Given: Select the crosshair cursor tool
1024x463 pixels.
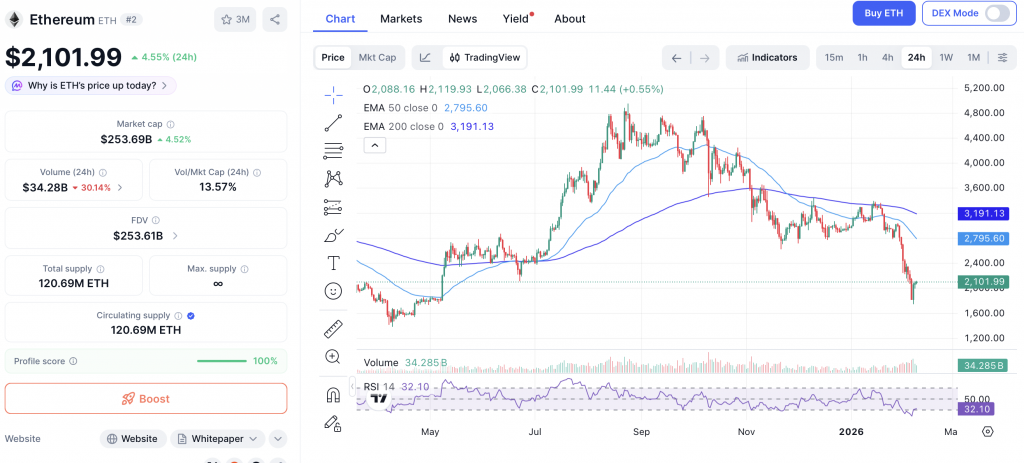Looking at the screenshot, I should click(333, 95).
